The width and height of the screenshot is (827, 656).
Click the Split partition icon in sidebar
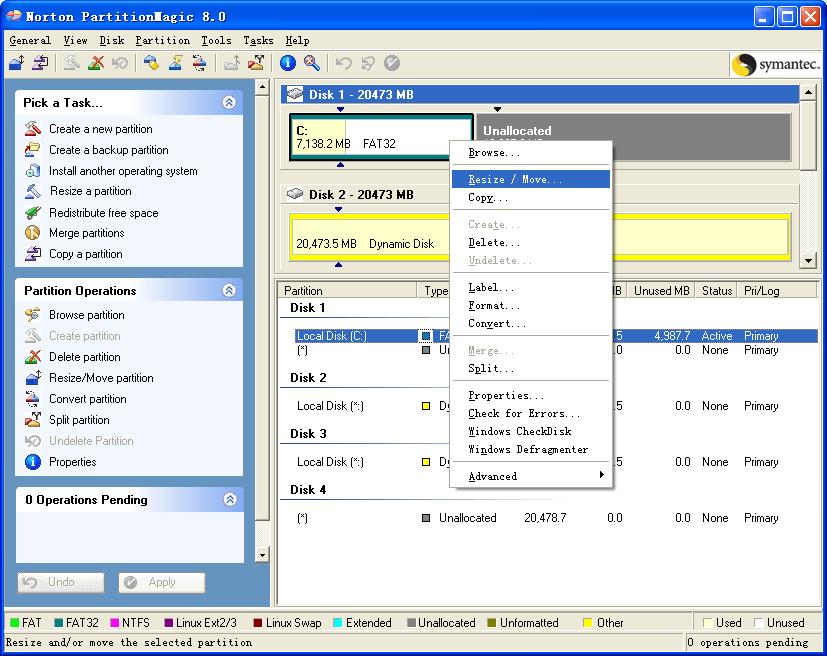pyautogui.click(x=32, y=420)
